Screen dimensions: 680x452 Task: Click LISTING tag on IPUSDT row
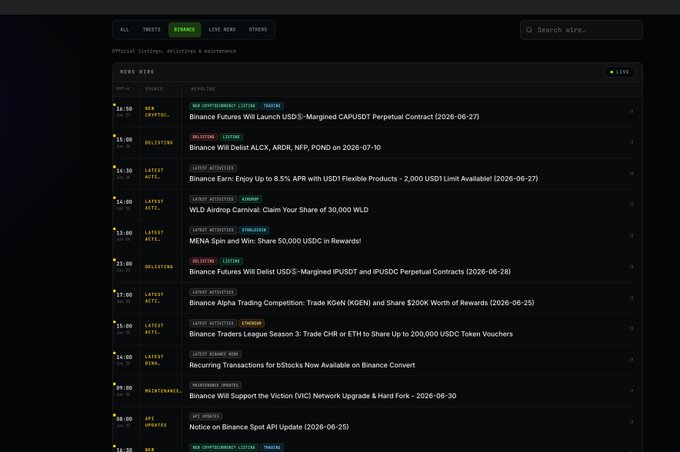pos(231,261)
